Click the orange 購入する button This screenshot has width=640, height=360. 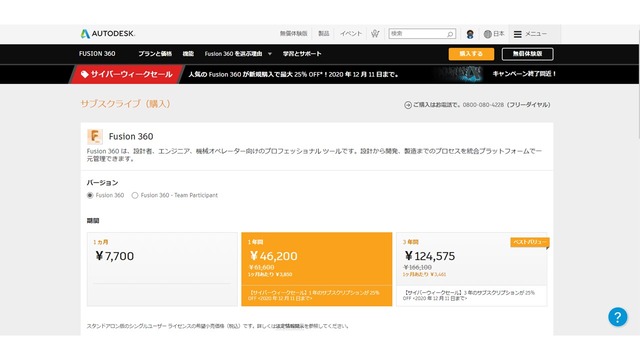coord(471,54)
